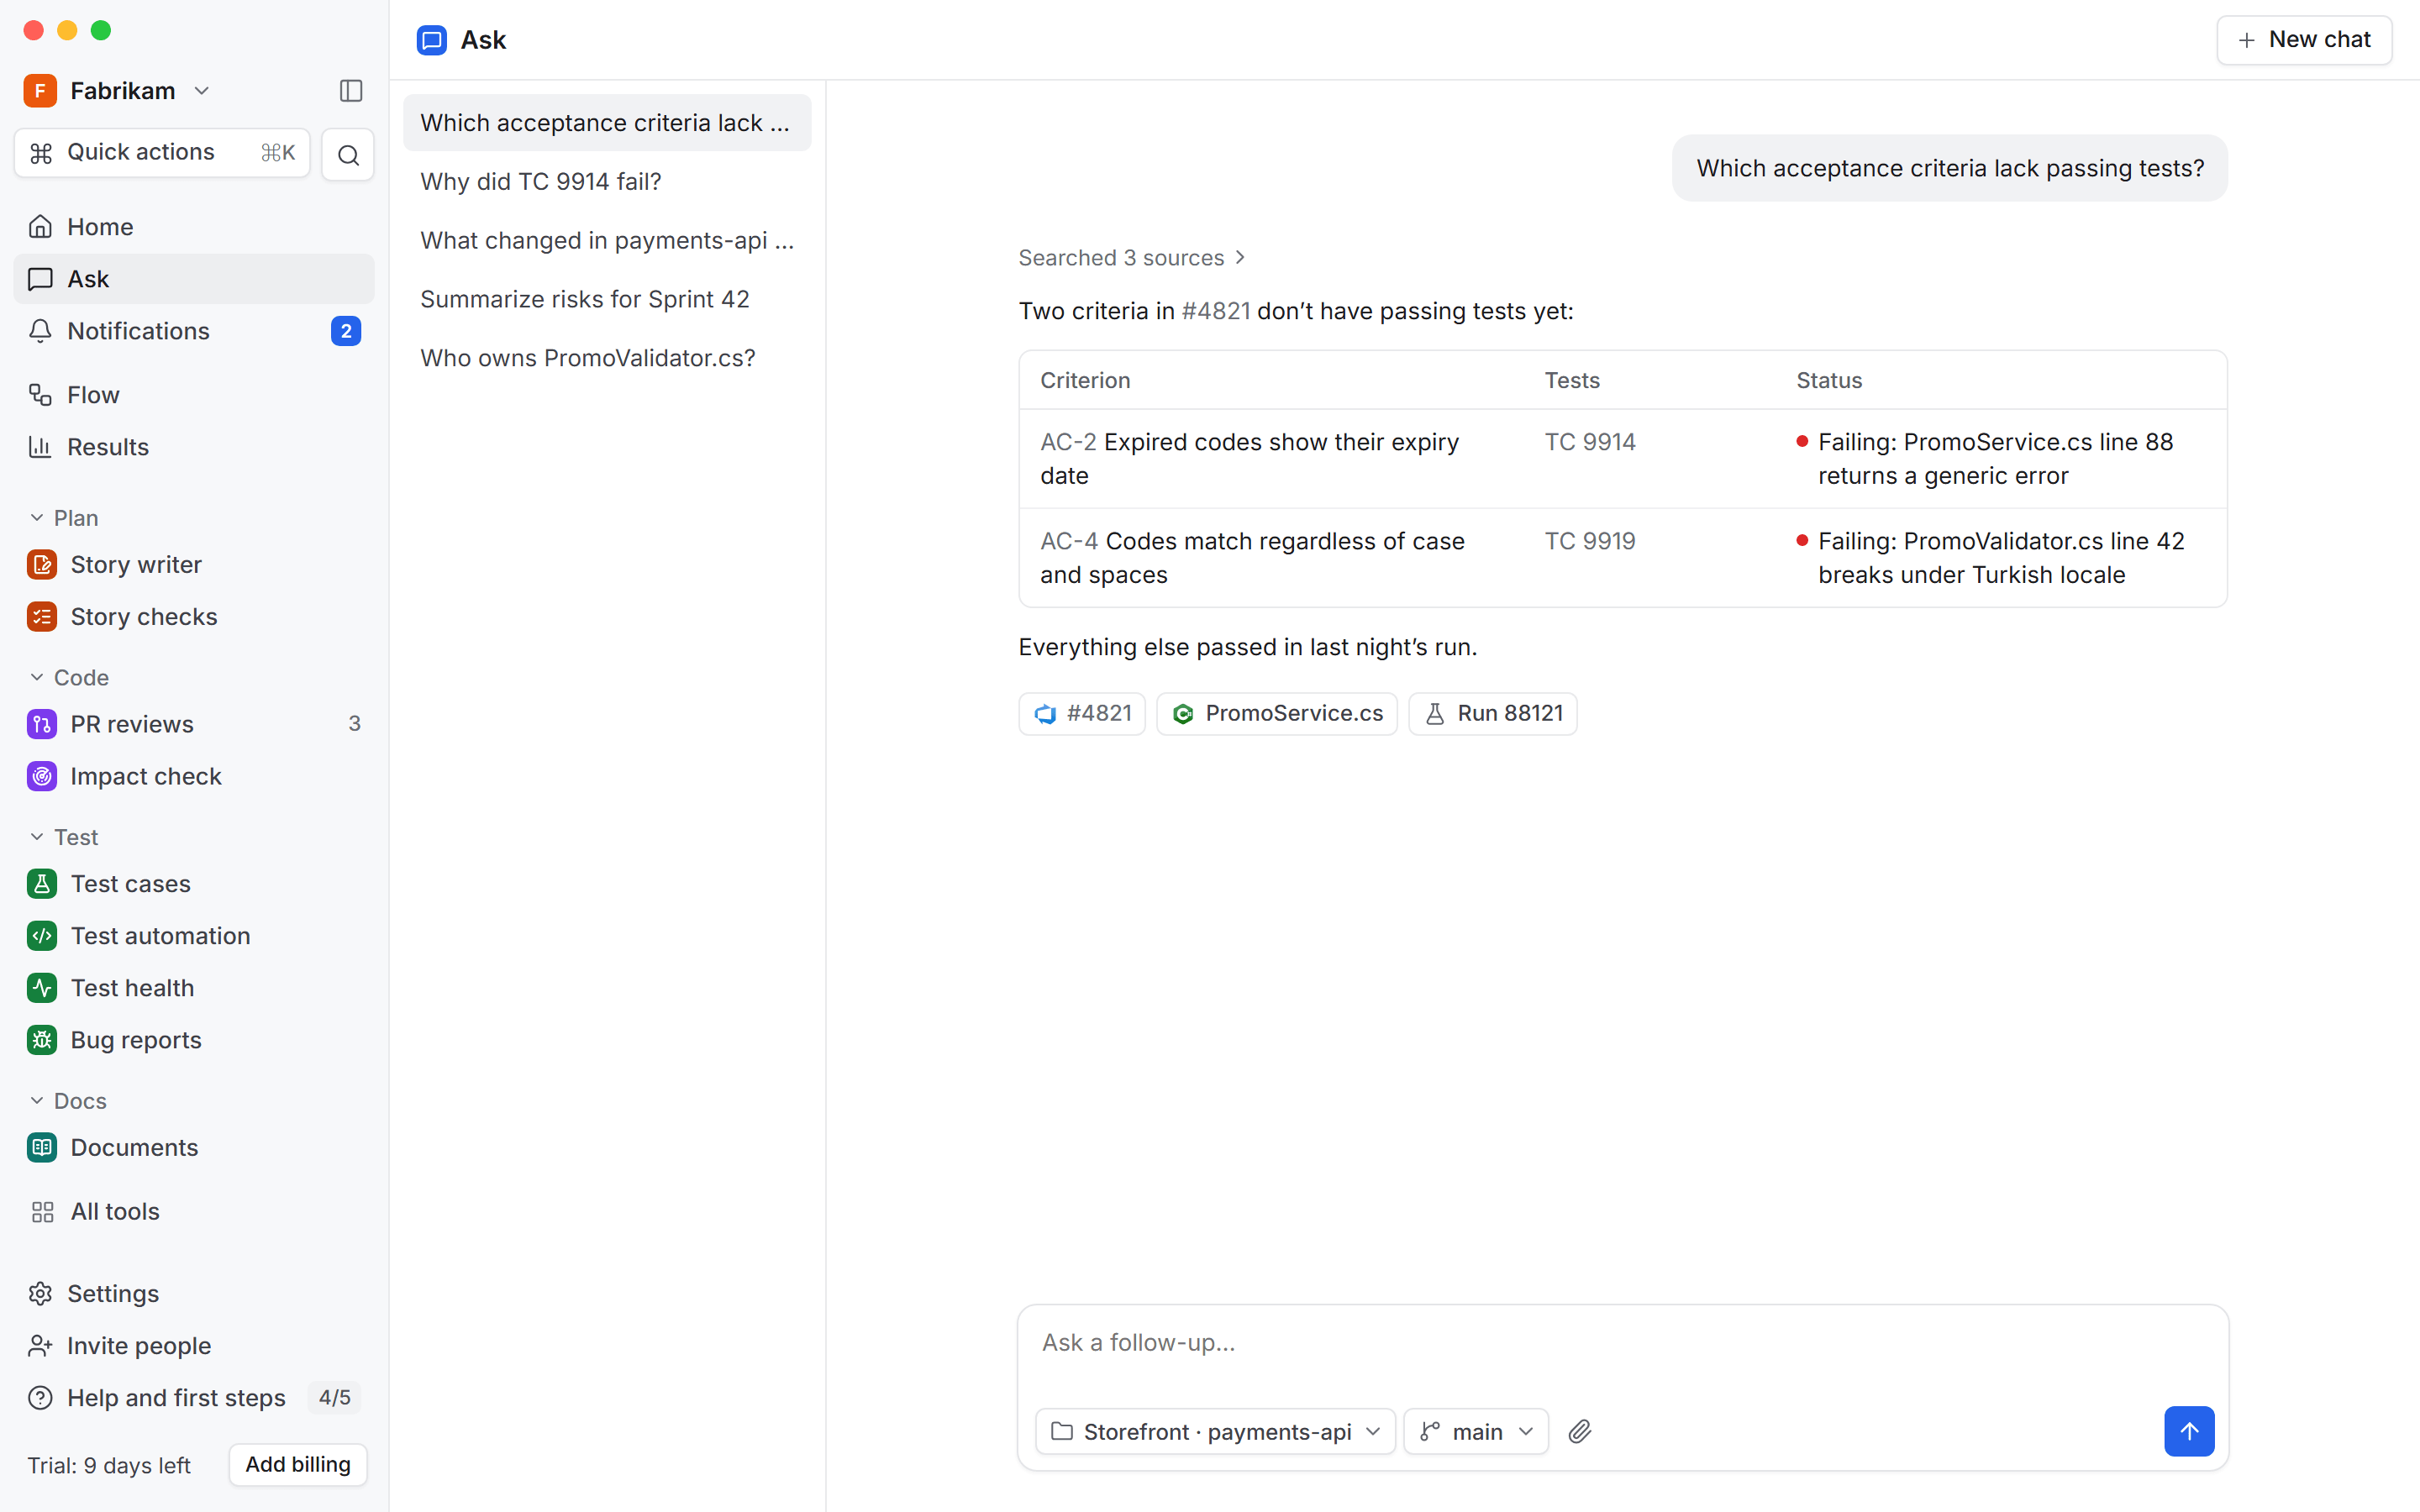2420x1512 pixels.
Task: Open Test automation
Action: click(x=194, y=936)
